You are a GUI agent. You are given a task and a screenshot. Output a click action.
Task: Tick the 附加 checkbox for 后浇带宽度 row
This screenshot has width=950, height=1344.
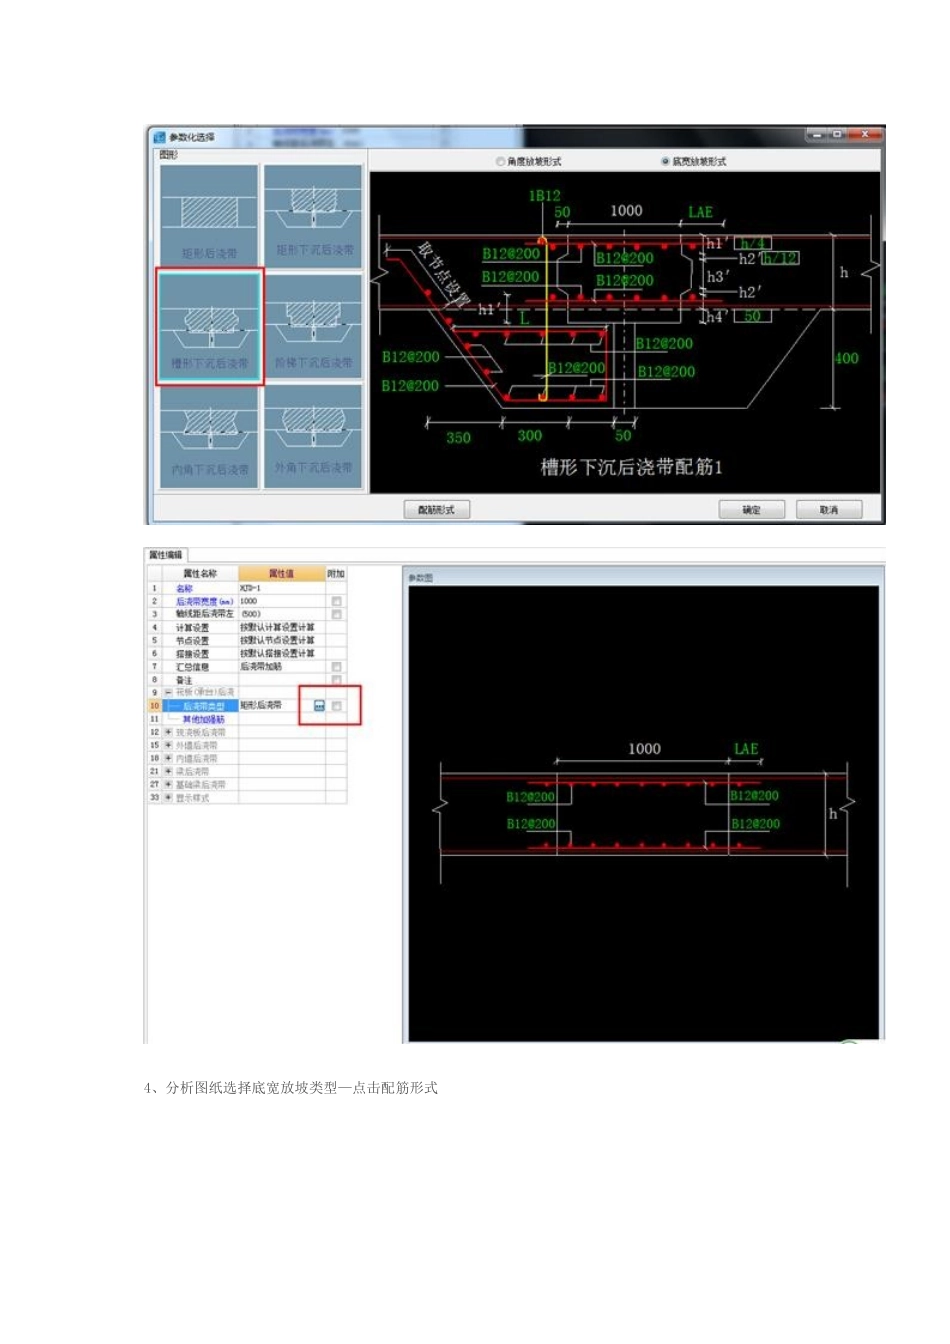pyautogui.click(x=336, y=601)
